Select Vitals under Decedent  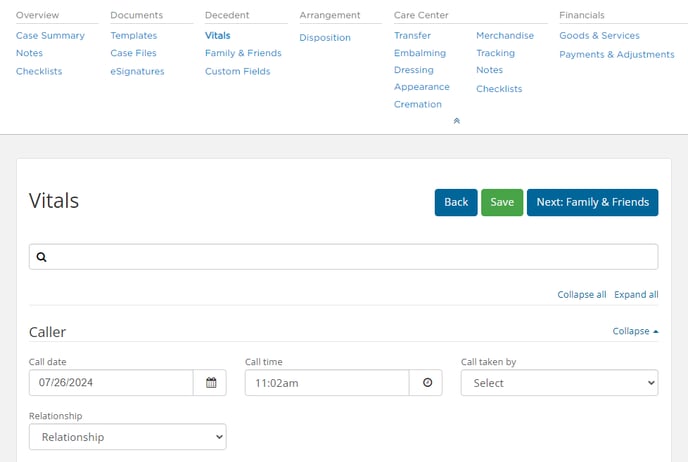218,36
